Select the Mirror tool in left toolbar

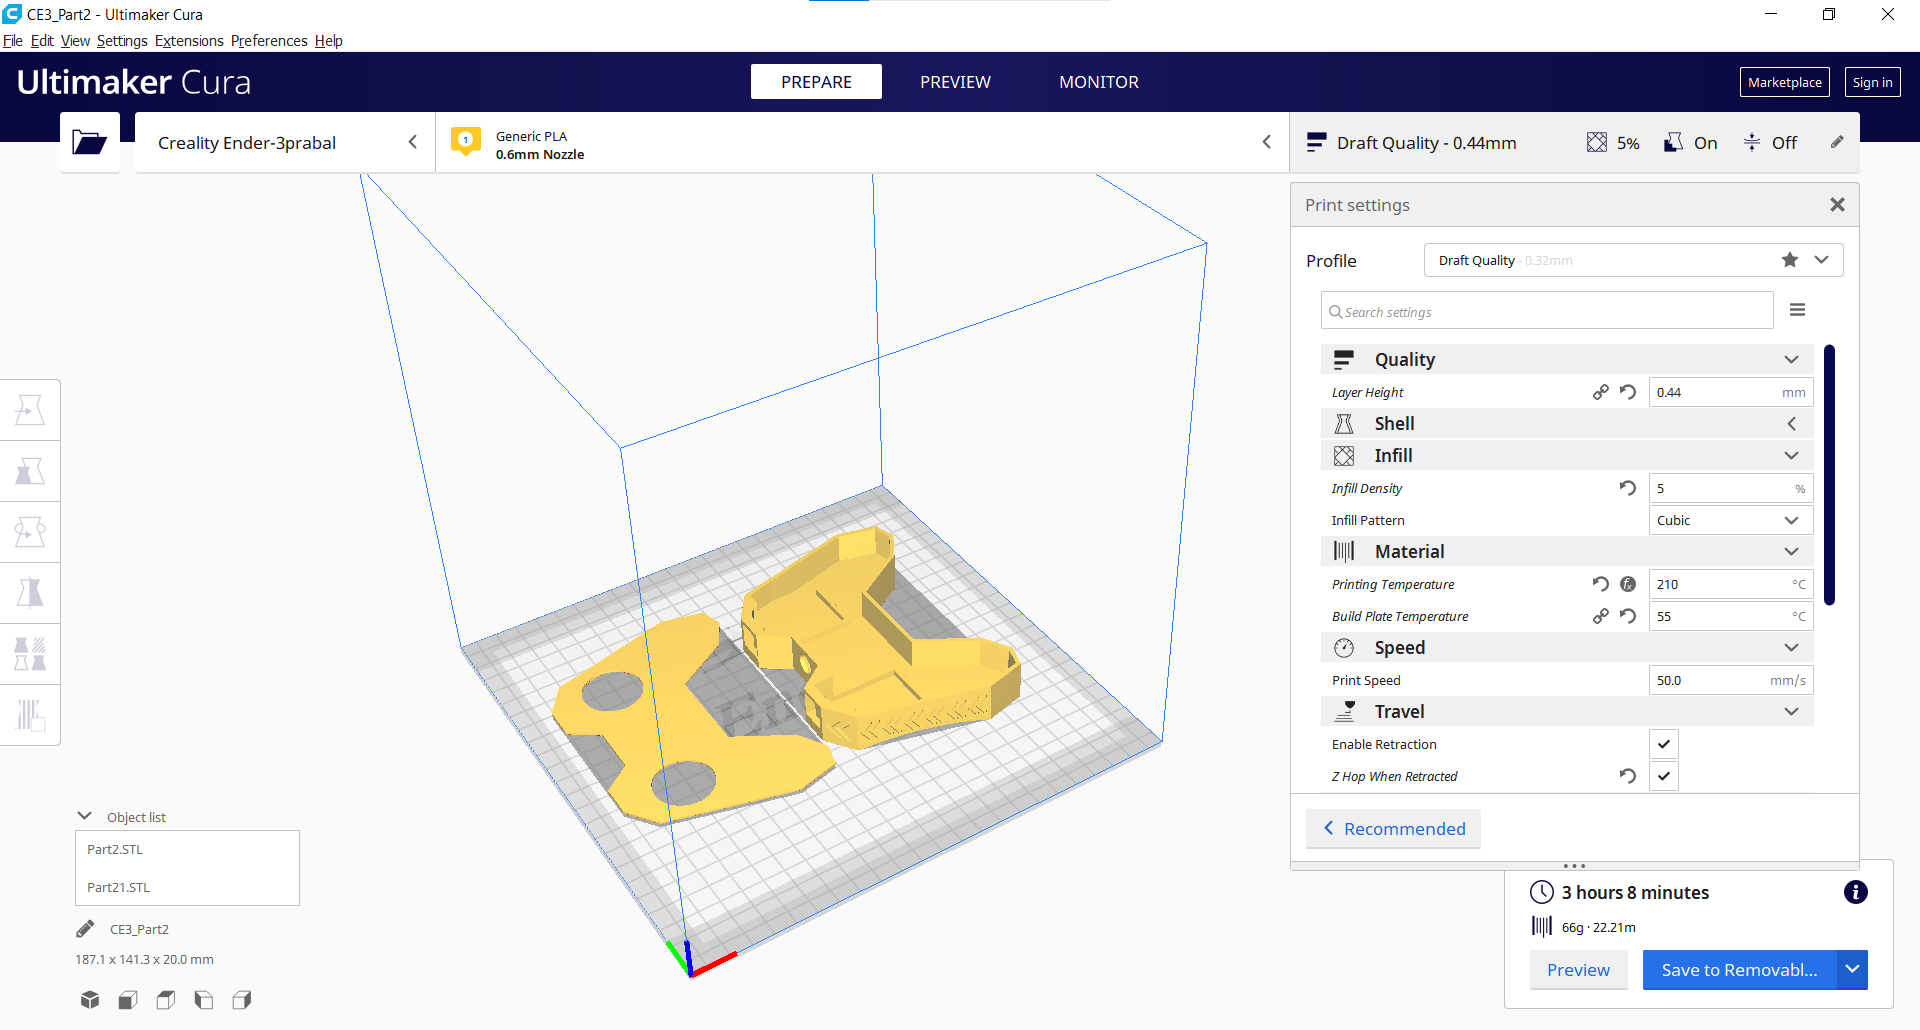click(x=30, y=593)
